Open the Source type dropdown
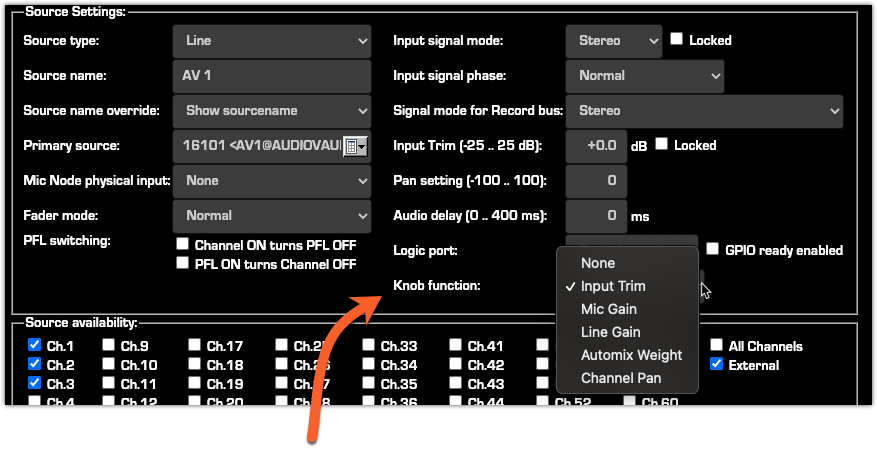 click(x=271, y=41)
